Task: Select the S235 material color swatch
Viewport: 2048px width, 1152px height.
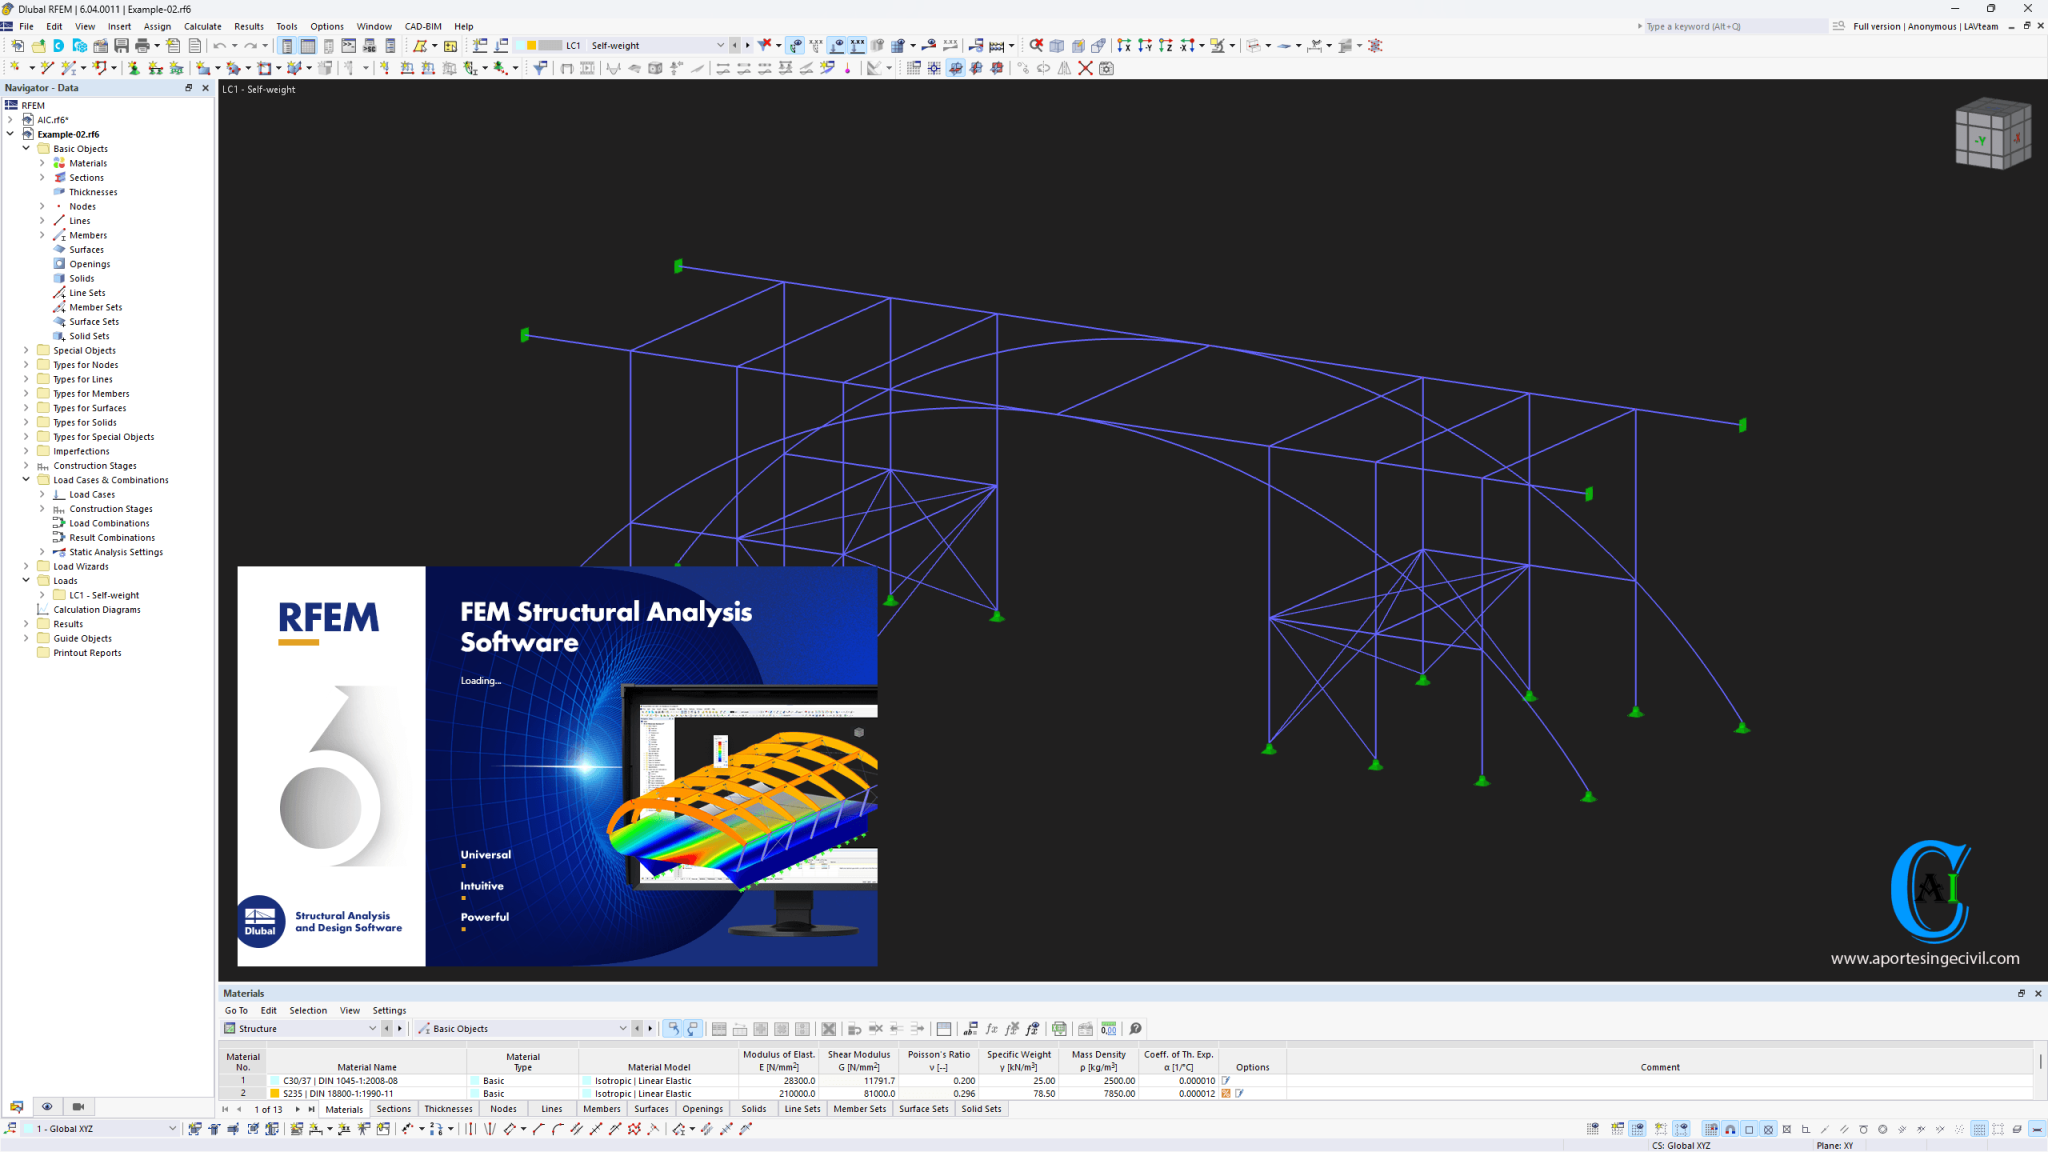Action: (275, 1093)
